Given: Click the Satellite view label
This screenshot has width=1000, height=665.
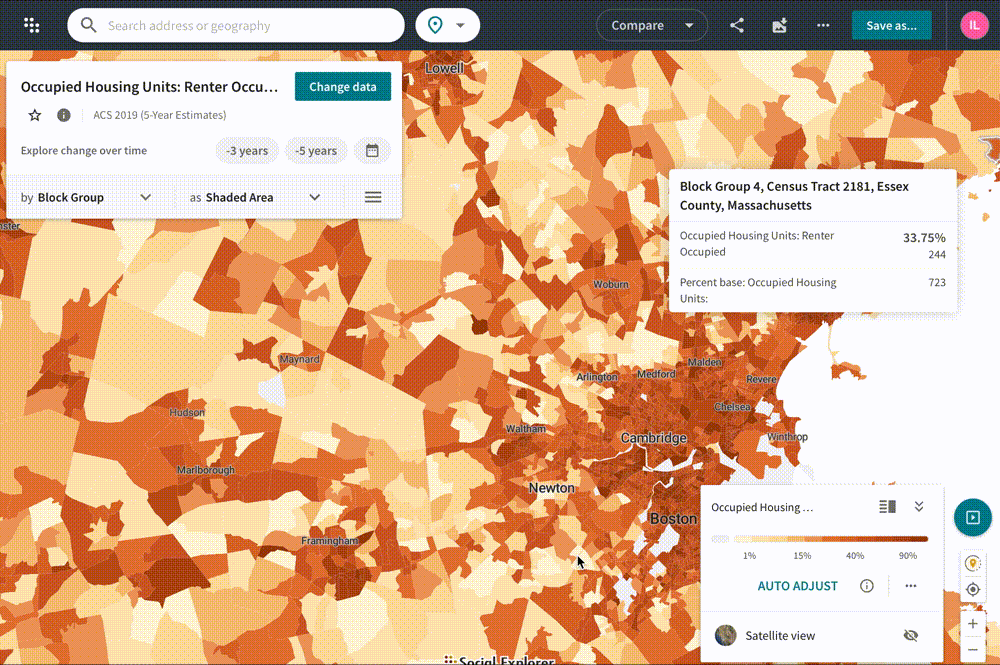Looking at the screenshot, I should pos(780,636).
